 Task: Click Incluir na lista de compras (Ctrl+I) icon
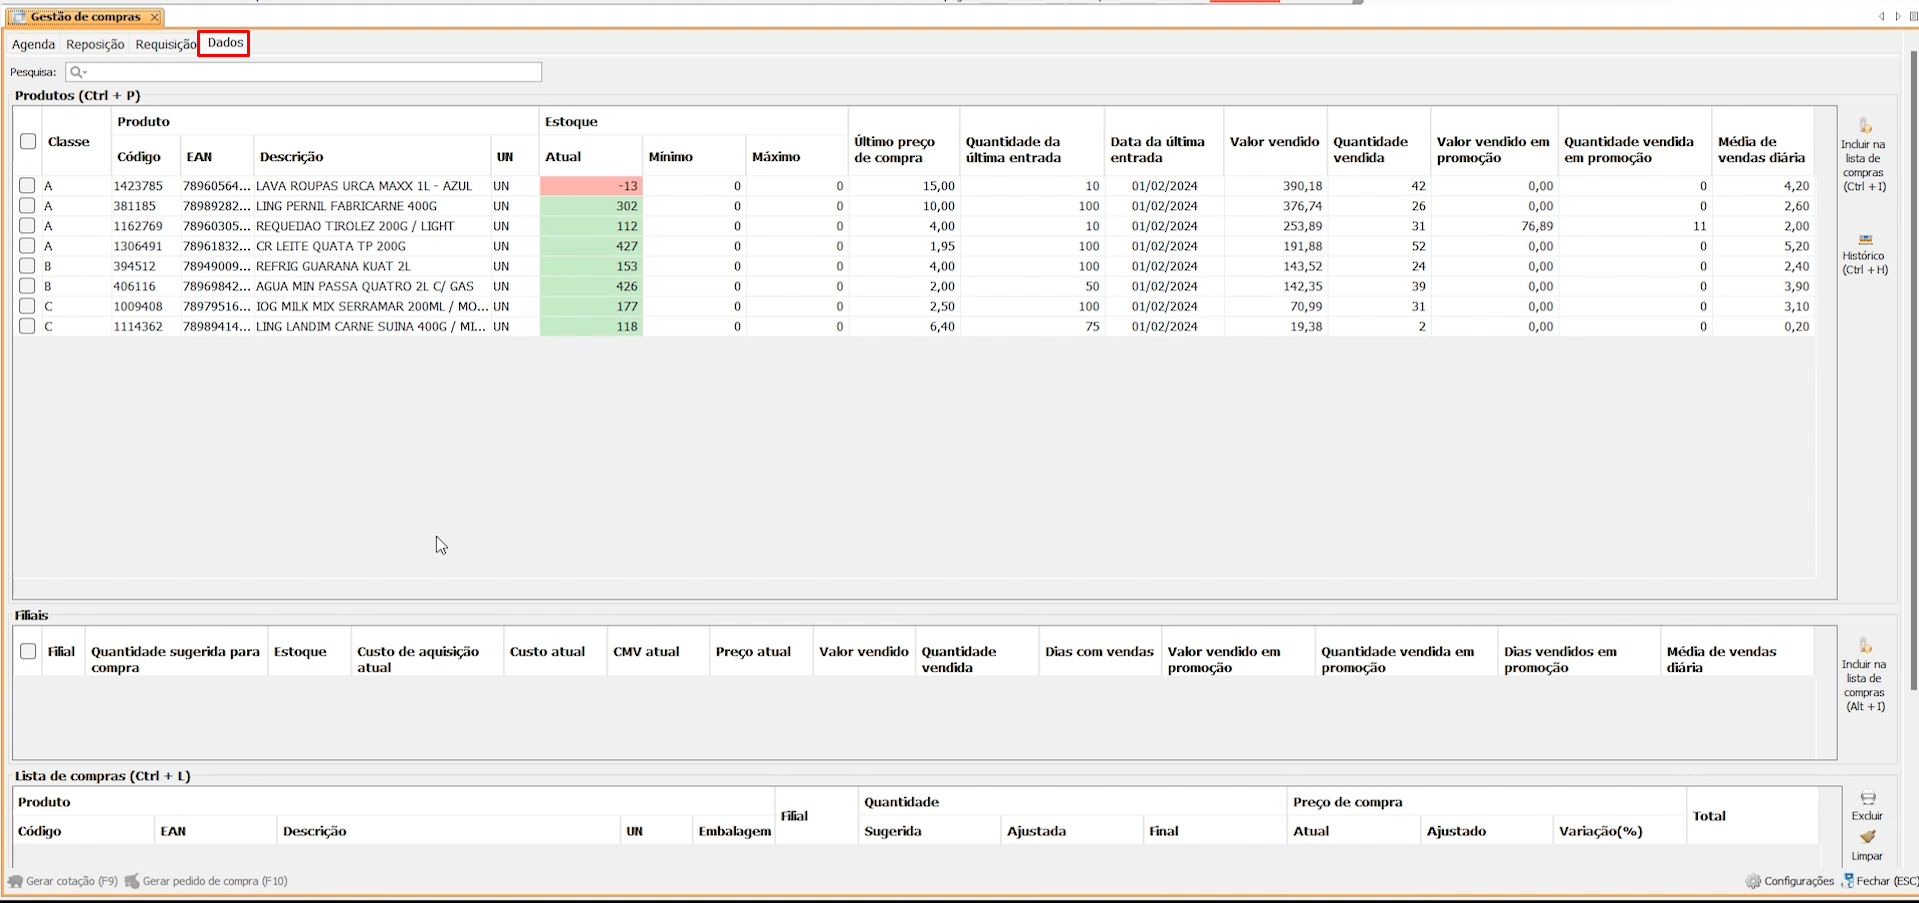click(1864, 126)
